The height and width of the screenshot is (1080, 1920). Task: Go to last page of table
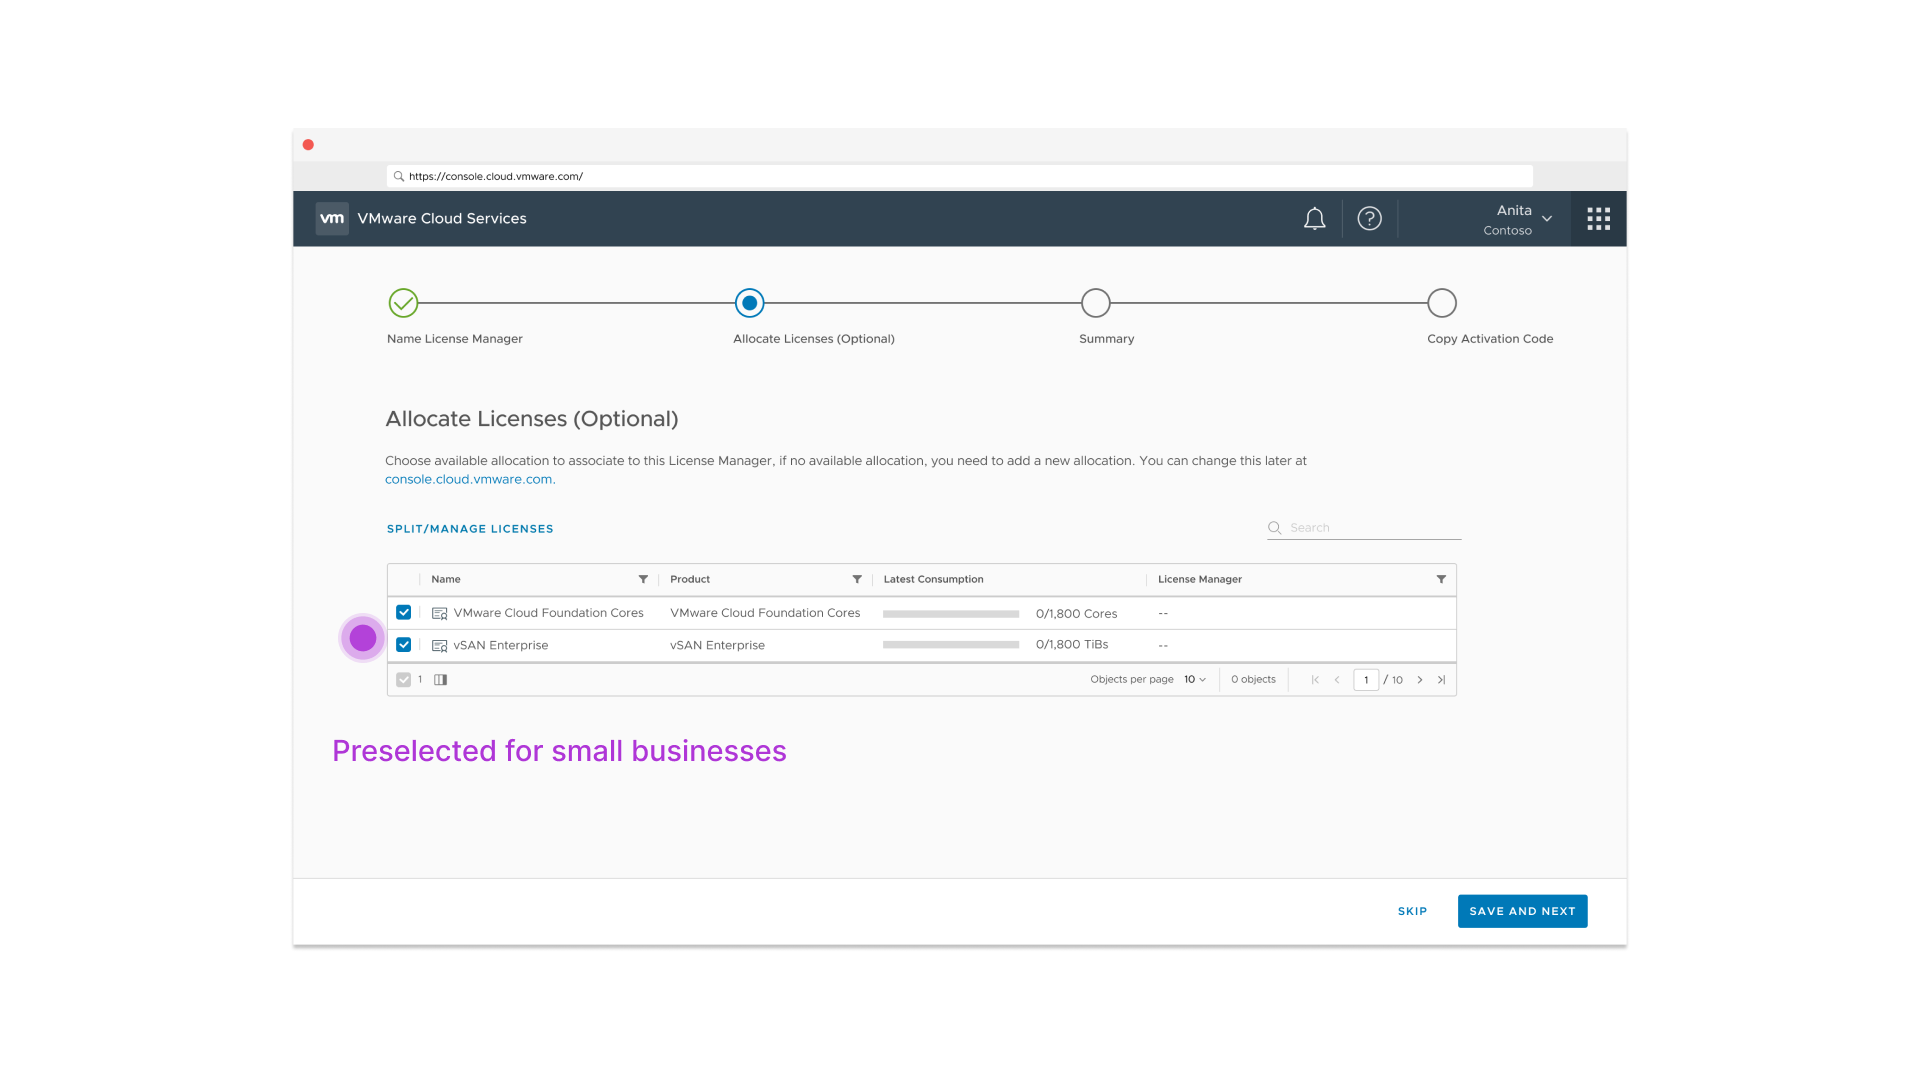pyautogui.click(x=1441, y=680)
